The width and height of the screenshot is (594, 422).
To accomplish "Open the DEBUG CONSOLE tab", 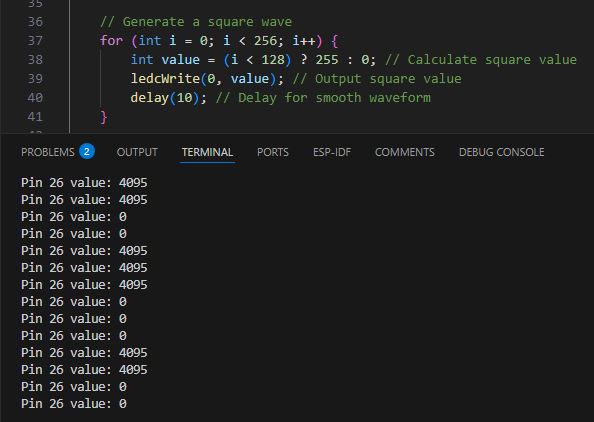I will [x=502, y=152].
